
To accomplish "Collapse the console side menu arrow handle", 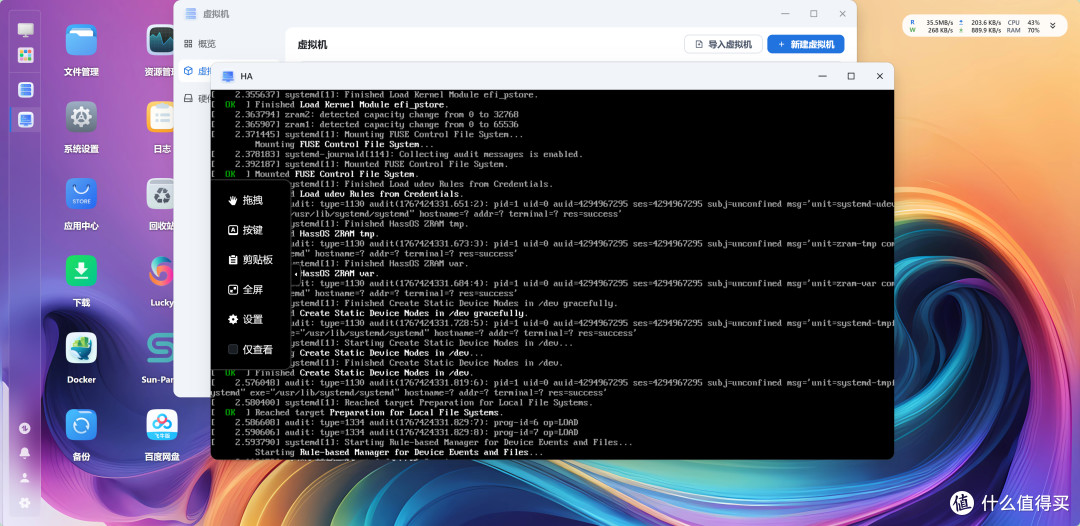I will pos(295,274).
